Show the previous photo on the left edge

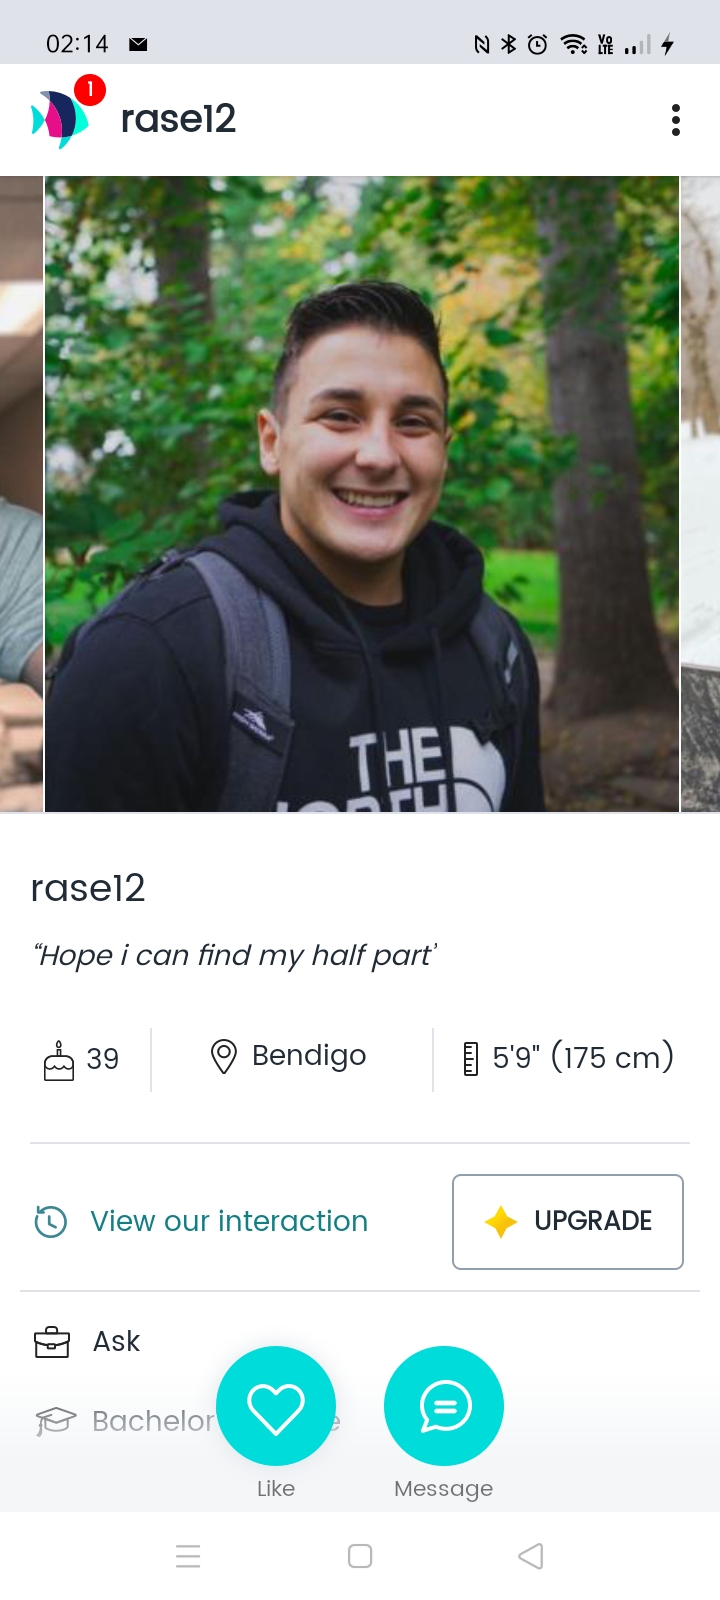click(x=21, y=494)
